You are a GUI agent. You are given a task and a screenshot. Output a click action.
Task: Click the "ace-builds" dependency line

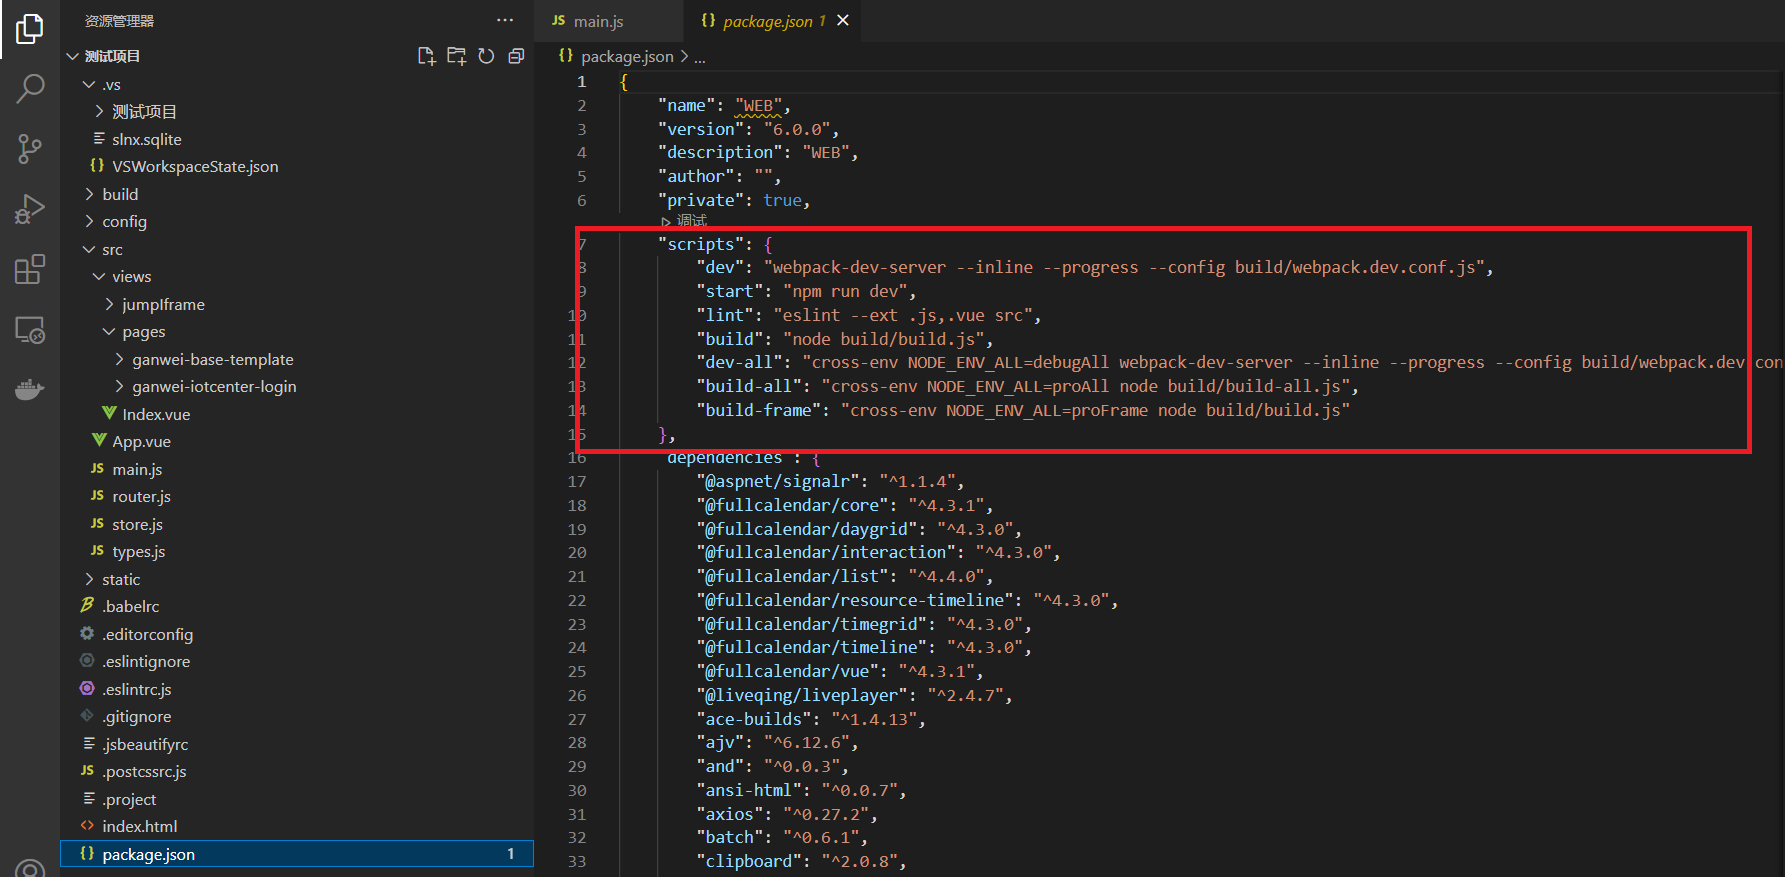coord(811,719)
